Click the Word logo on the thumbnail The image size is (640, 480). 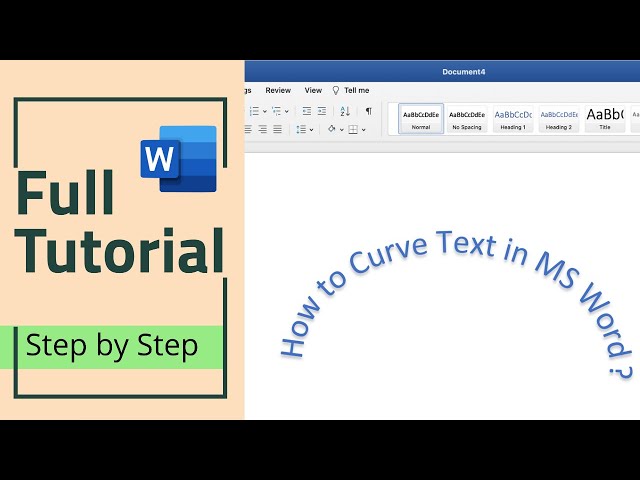pos(178,159)
